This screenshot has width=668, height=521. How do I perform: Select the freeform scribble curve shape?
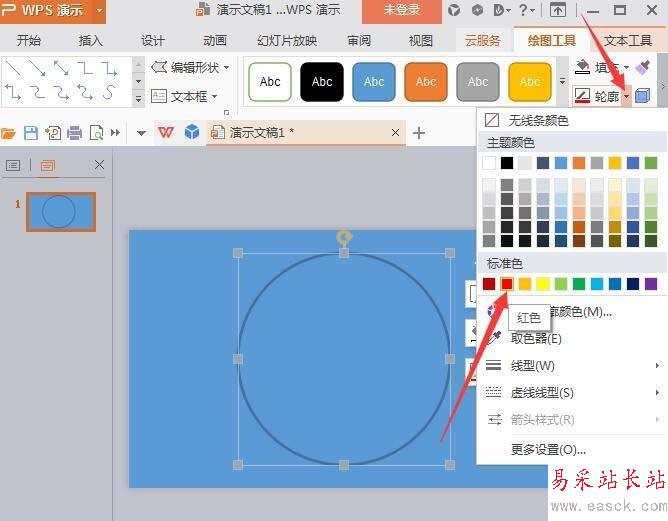(109, 92)
